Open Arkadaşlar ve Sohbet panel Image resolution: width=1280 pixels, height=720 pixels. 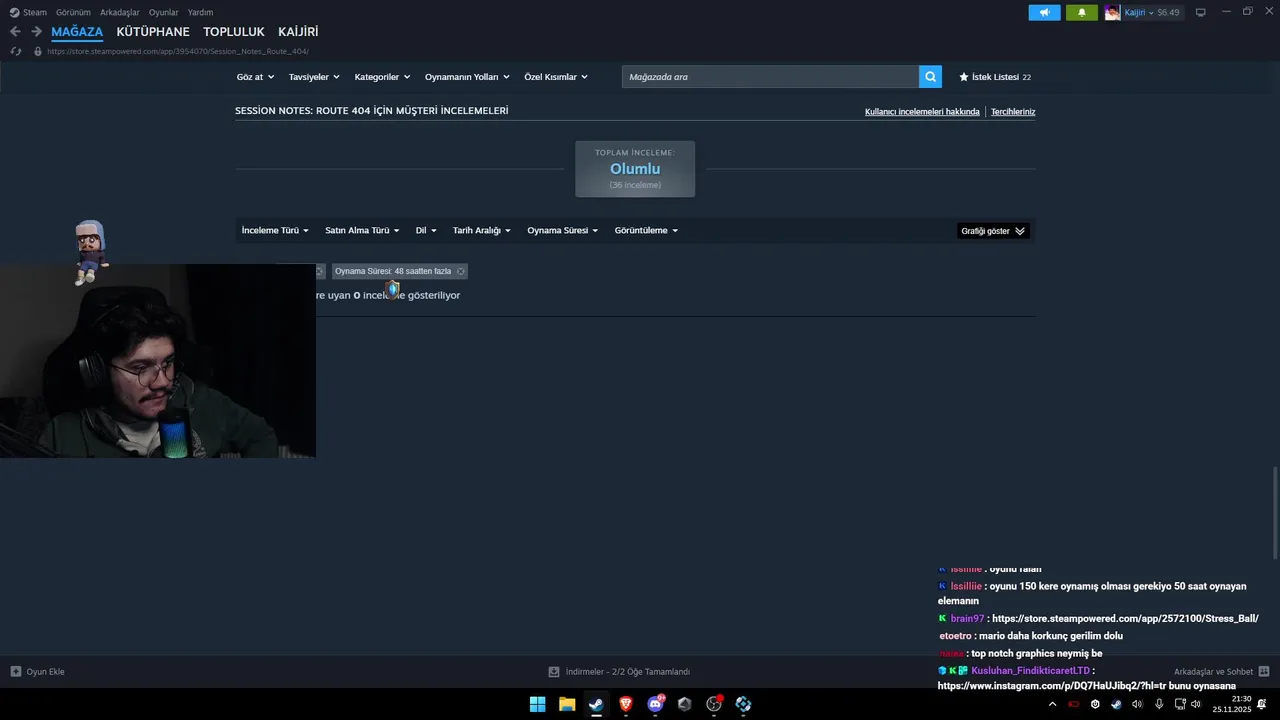tap(1213, 672)
